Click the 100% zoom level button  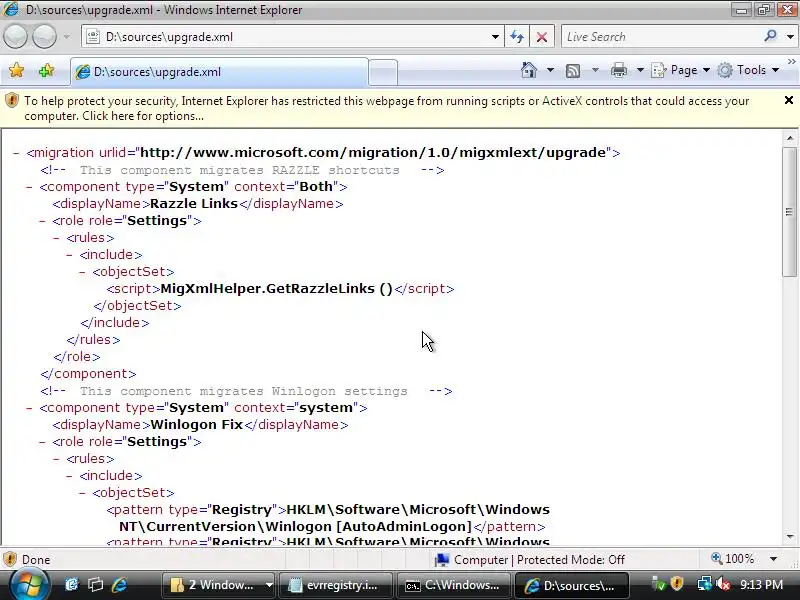pos(734,559)
